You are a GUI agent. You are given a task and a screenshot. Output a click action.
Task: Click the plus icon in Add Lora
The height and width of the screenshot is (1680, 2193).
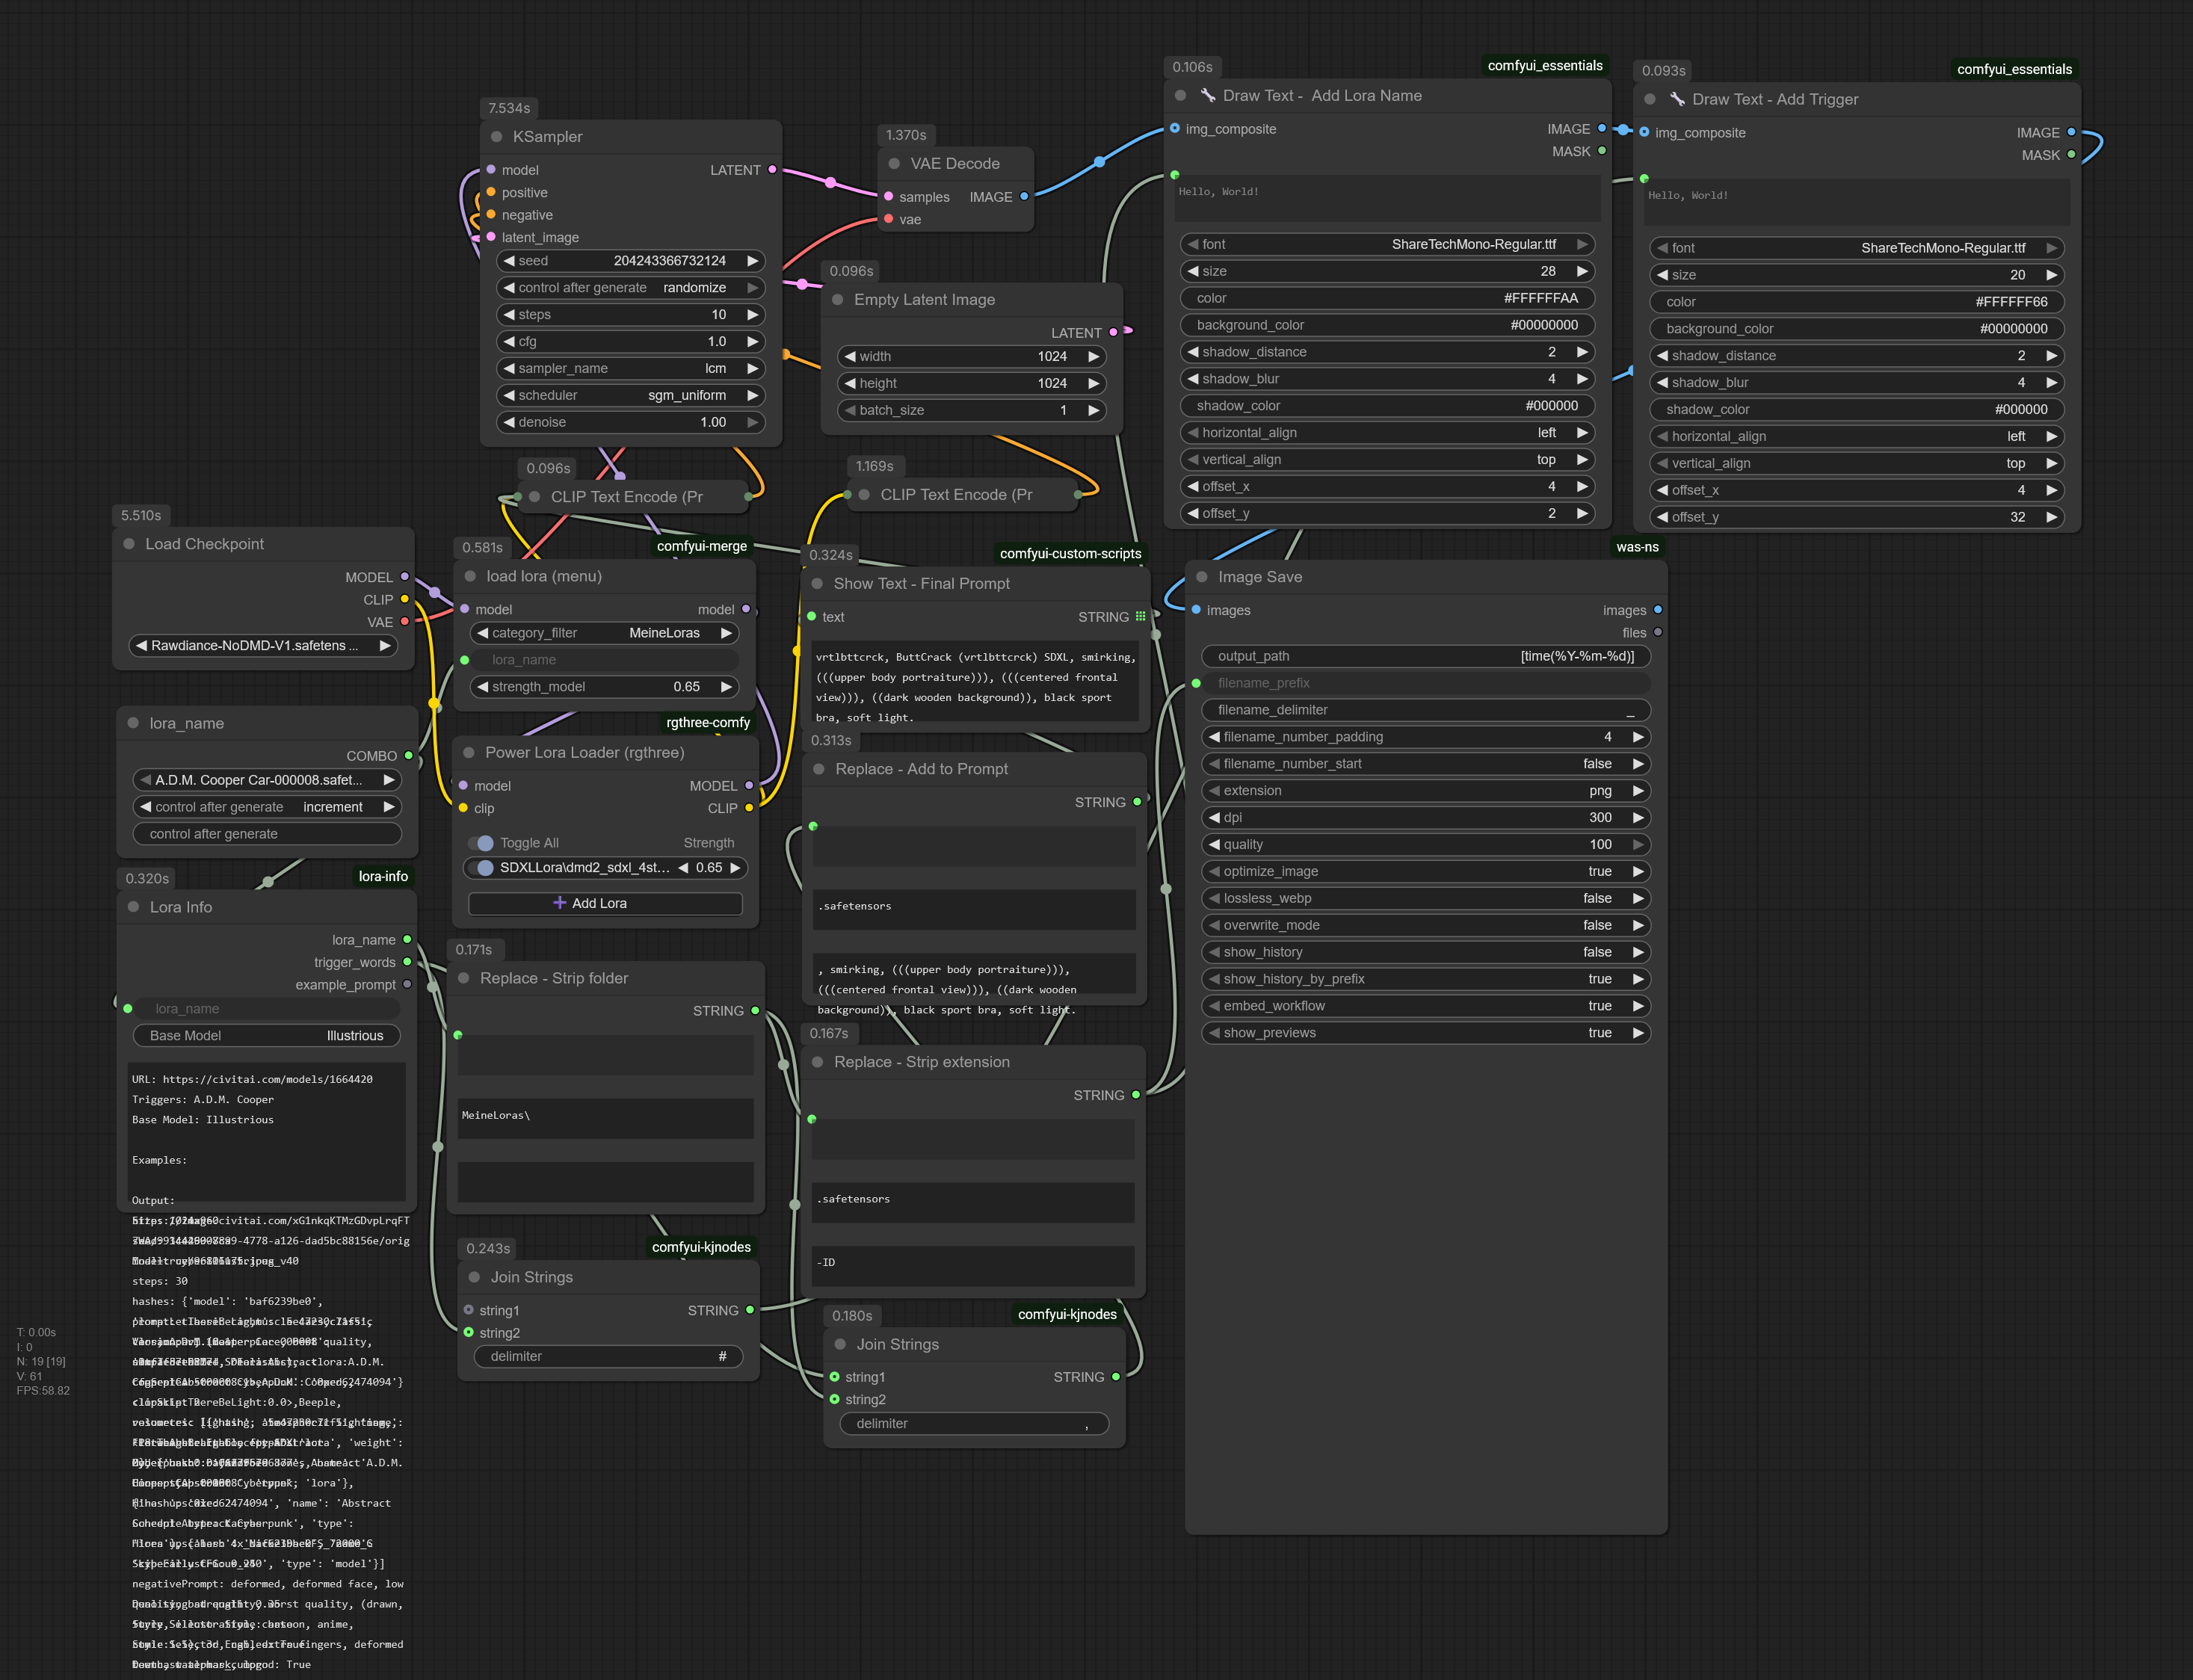coord(559,903)
